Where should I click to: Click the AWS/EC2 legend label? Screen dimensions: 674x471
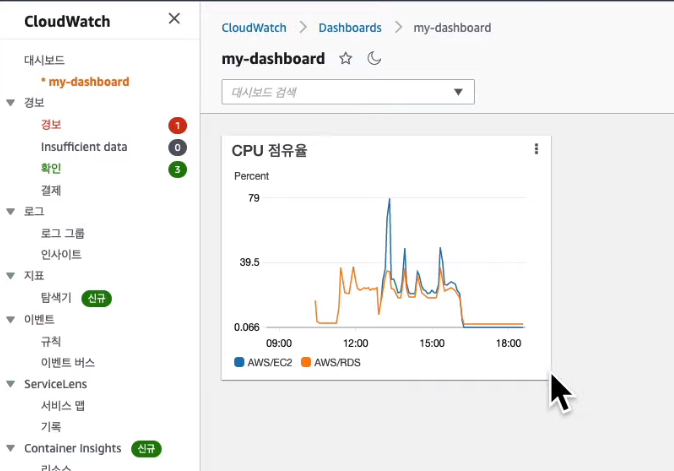coord(270,362)
